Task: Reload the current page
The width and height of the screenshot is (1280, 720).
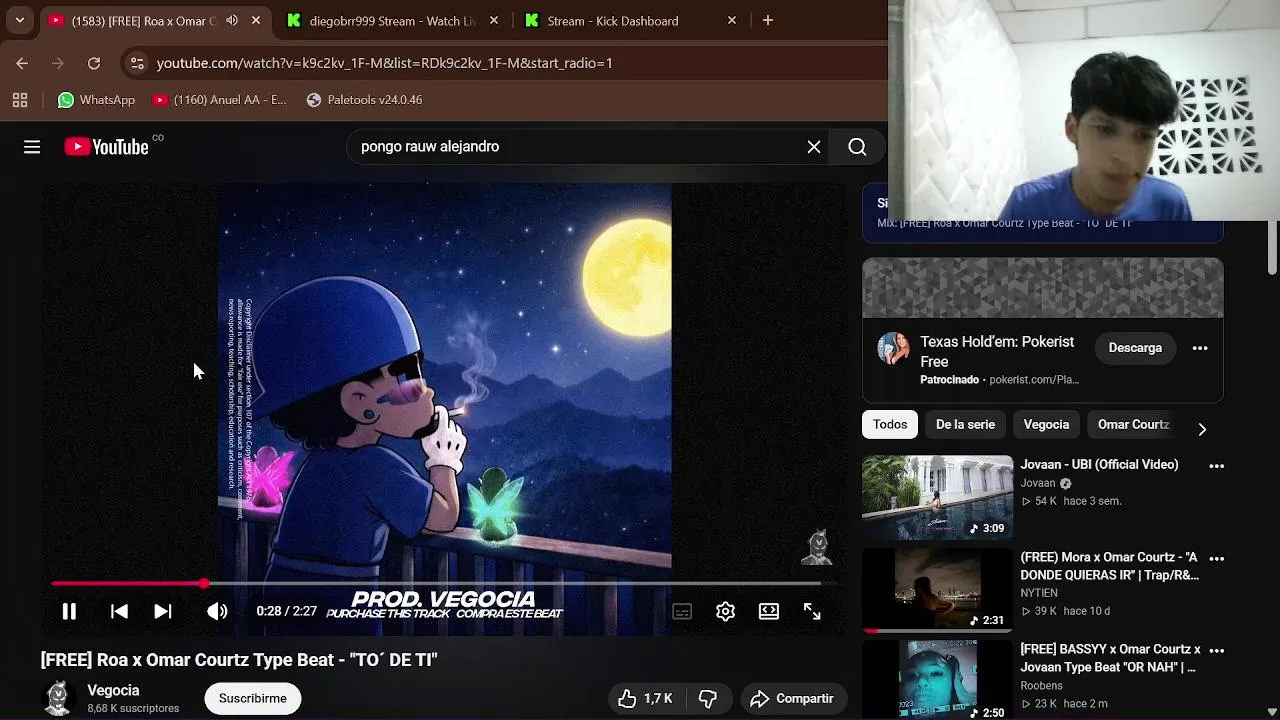Action: [94, 63]
